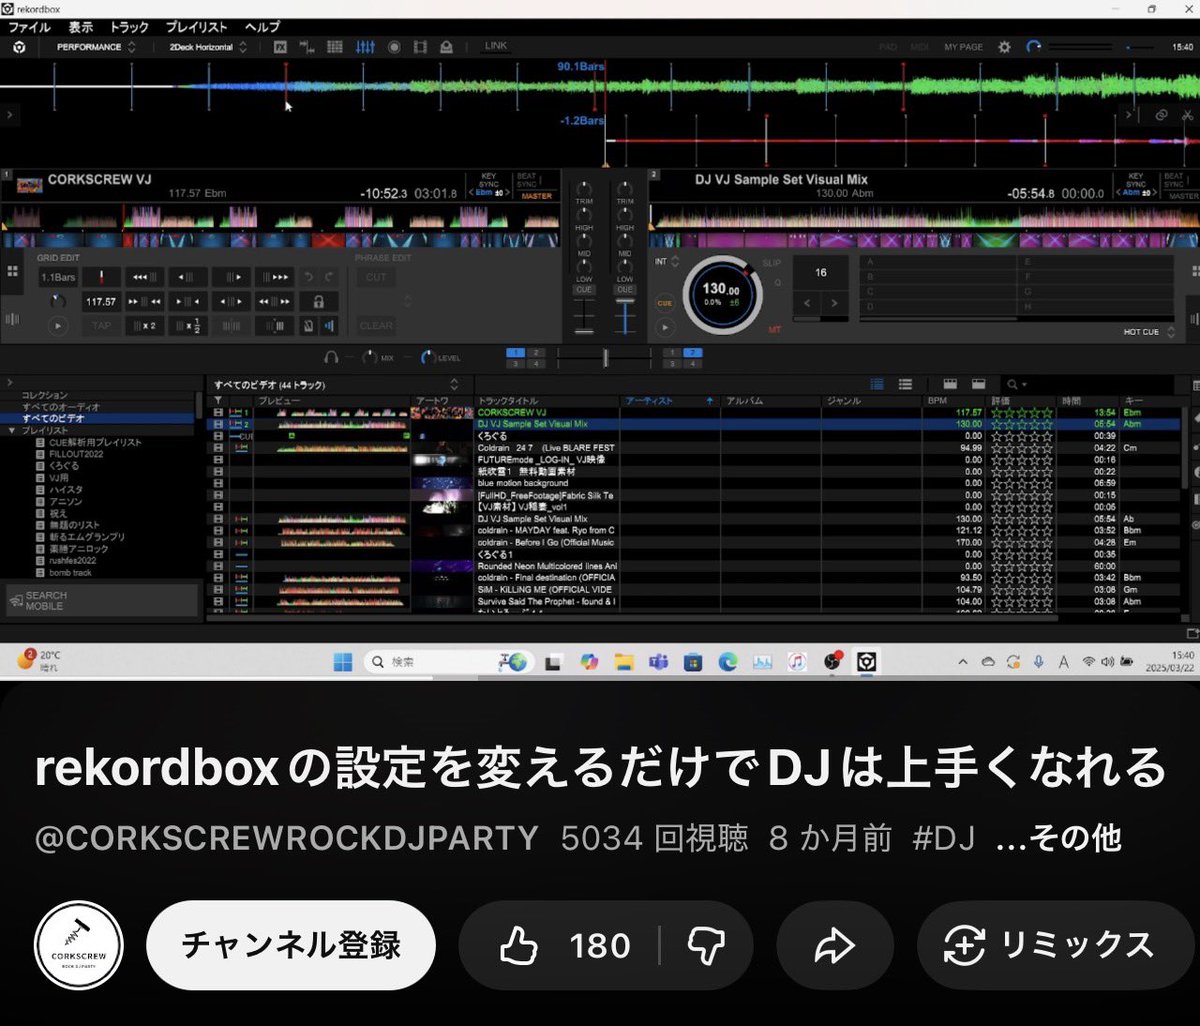The width and height of the screenshot is (1200, 1026).
Task: Double the grid BPM with x2
Action: click(x=144, y=325)
